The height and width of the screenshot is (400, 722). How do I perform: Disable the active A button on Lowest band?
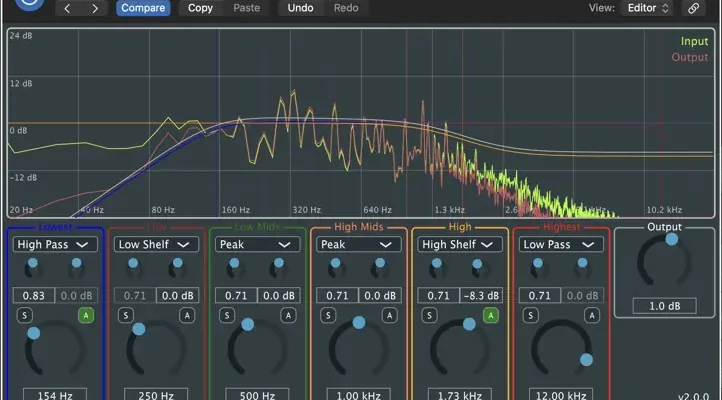(86, 315)
